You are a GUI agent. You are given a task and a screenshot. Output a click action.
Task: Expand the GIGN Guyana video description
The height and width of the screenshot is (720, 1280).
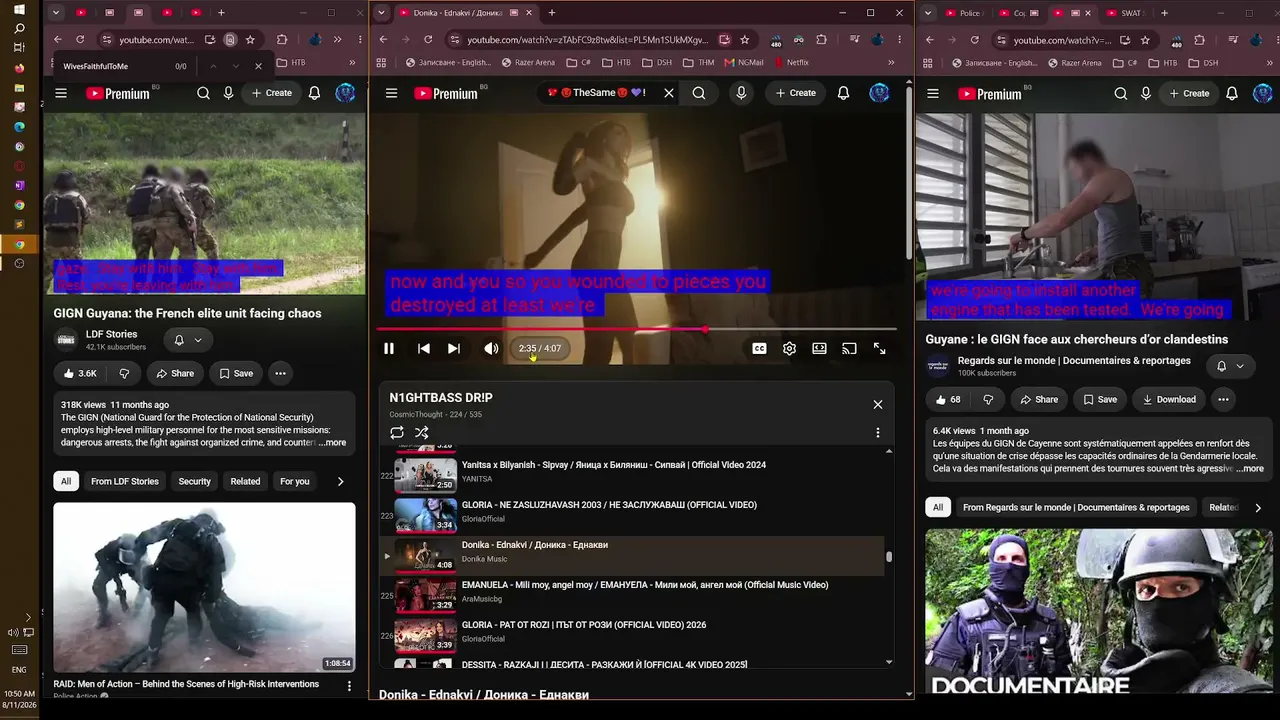[x=333, y=443]
